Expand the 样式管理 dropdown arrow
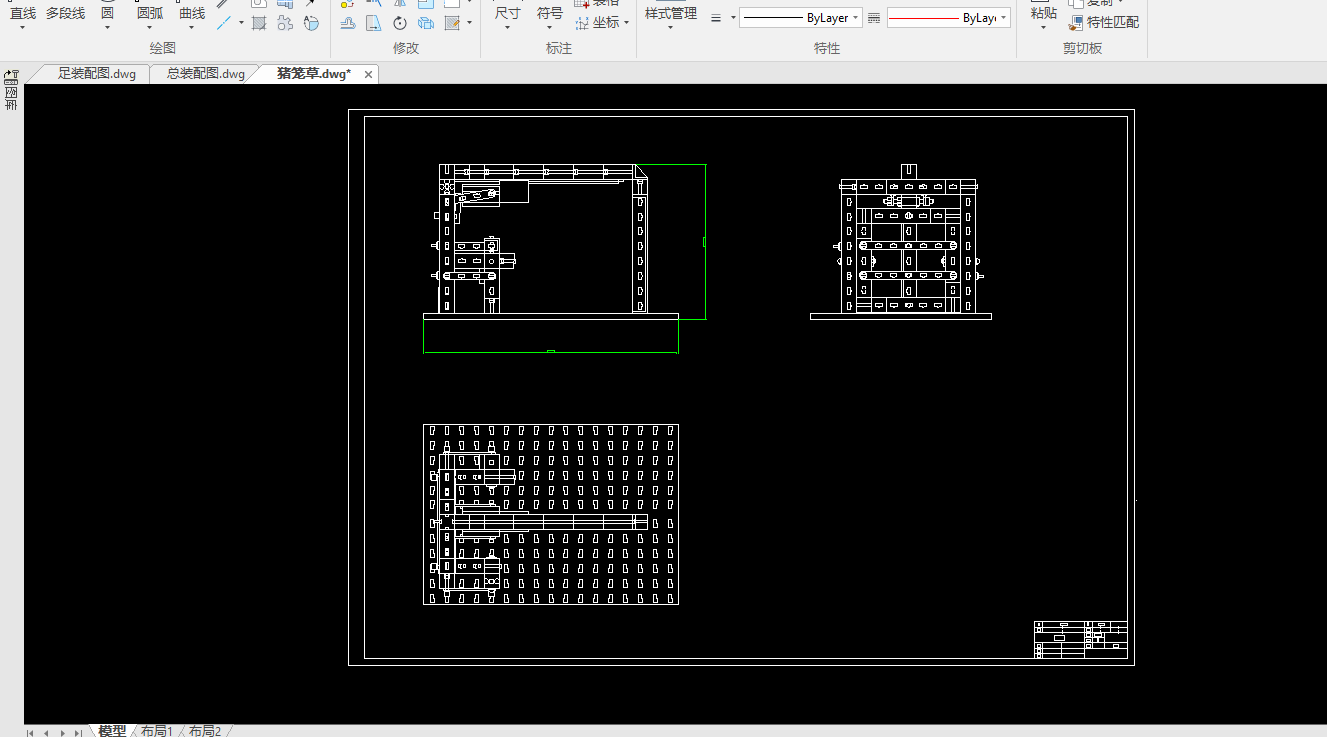 point(670,28)
